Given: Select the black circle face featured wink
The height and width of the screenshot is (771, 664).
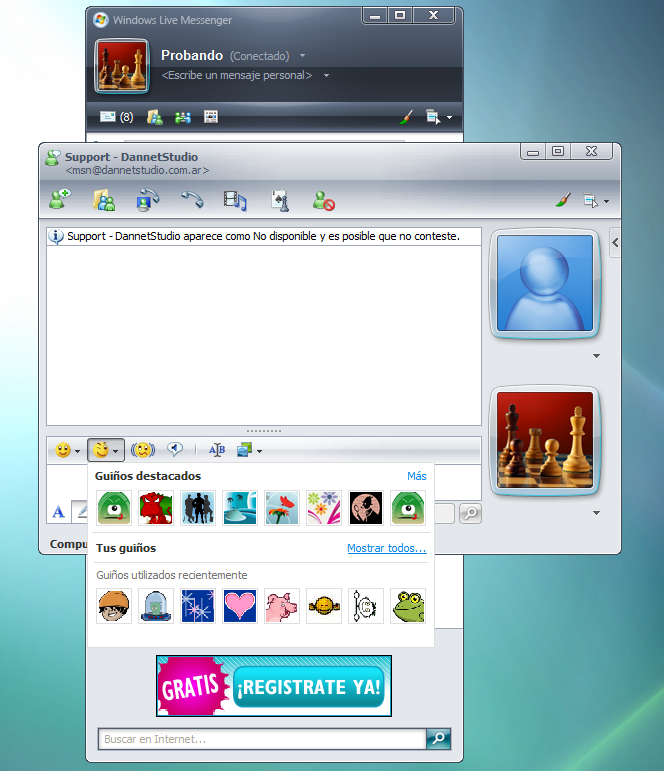Looking at the screenshot, I should tap(366, 508).
